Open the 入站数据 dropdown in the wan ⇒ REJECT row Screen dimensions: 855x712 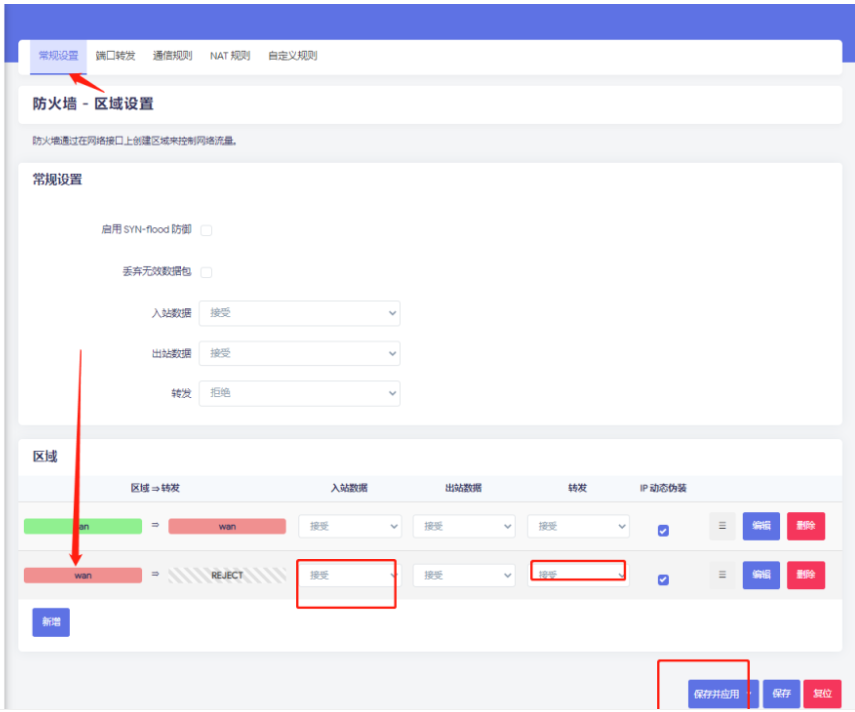coord(349,576)
